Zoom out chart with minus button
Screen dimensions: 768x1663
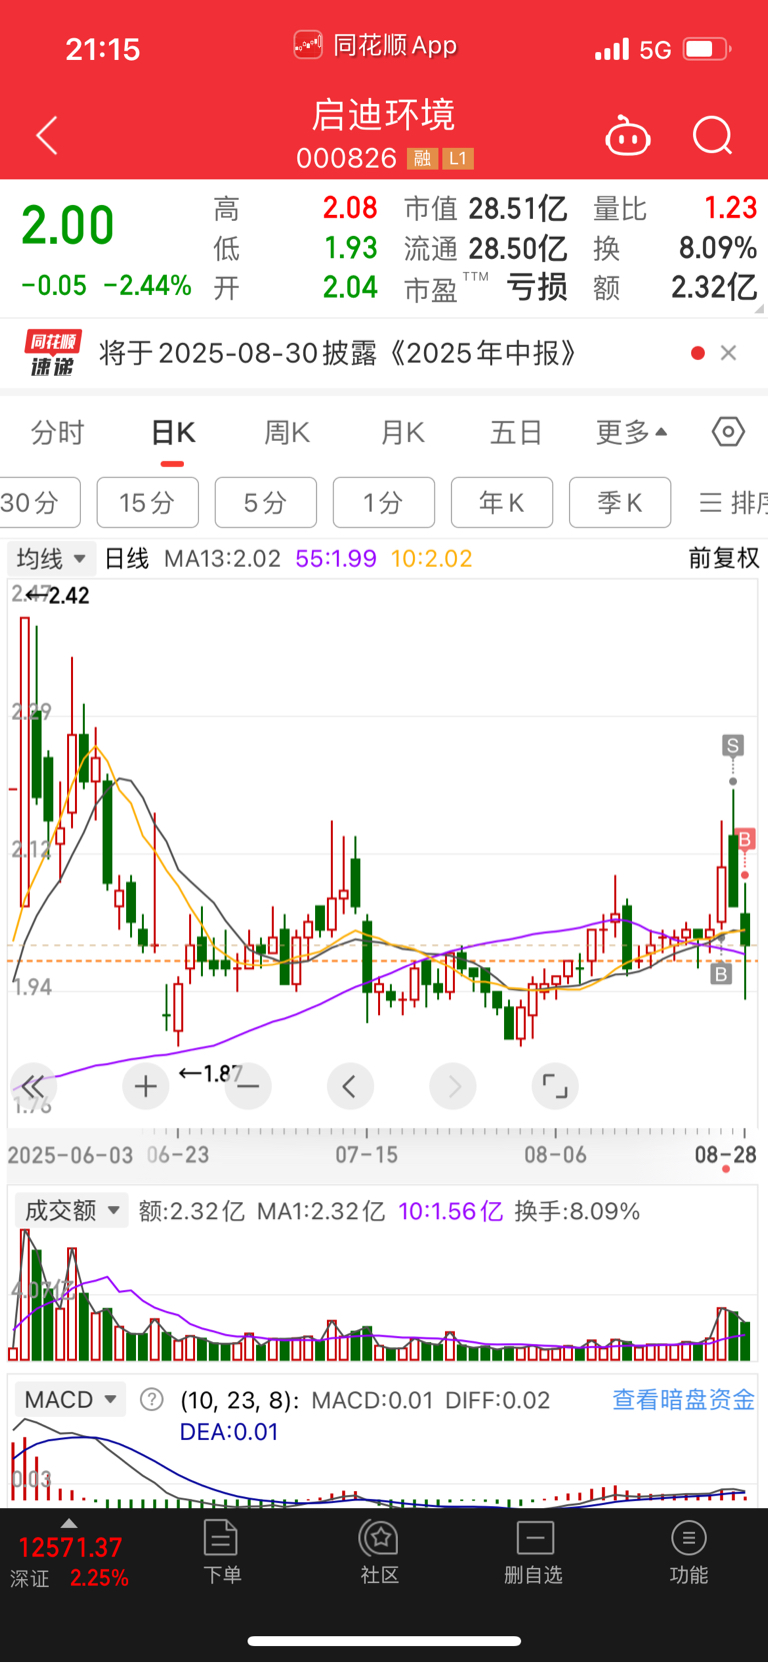(x=248, y=1086)
